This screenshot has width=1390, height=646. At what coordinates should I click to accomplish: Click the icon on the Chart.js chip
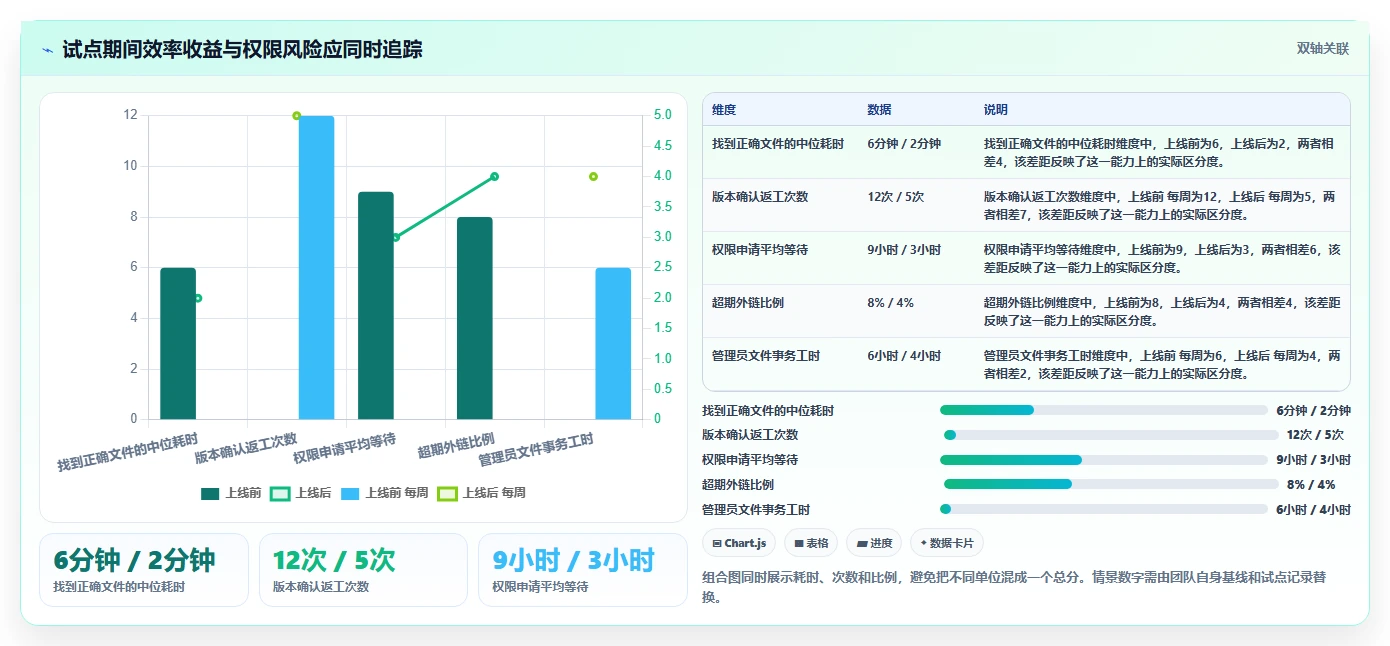(x=717, y=543)
